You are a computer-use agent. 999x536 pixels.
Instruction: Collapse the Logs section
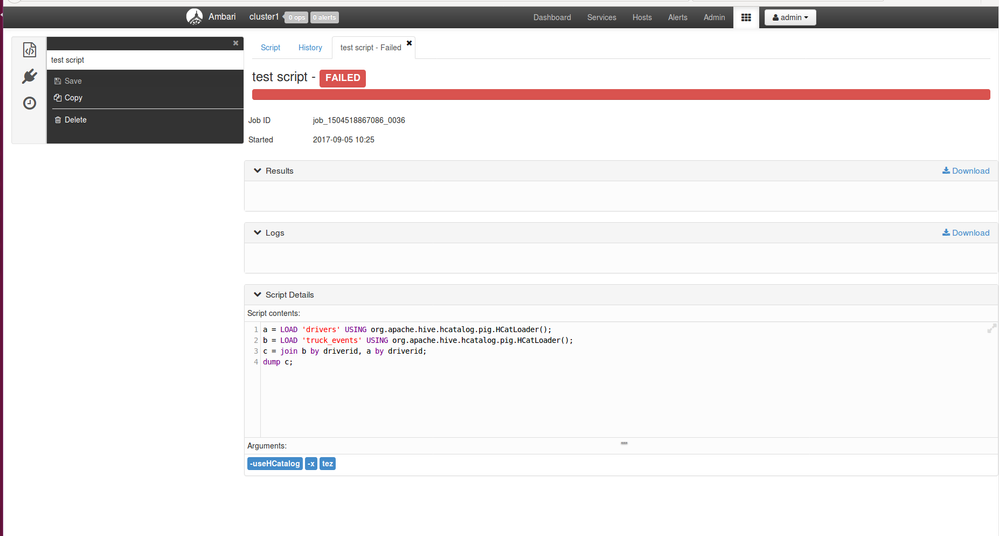tap(257, 233)
